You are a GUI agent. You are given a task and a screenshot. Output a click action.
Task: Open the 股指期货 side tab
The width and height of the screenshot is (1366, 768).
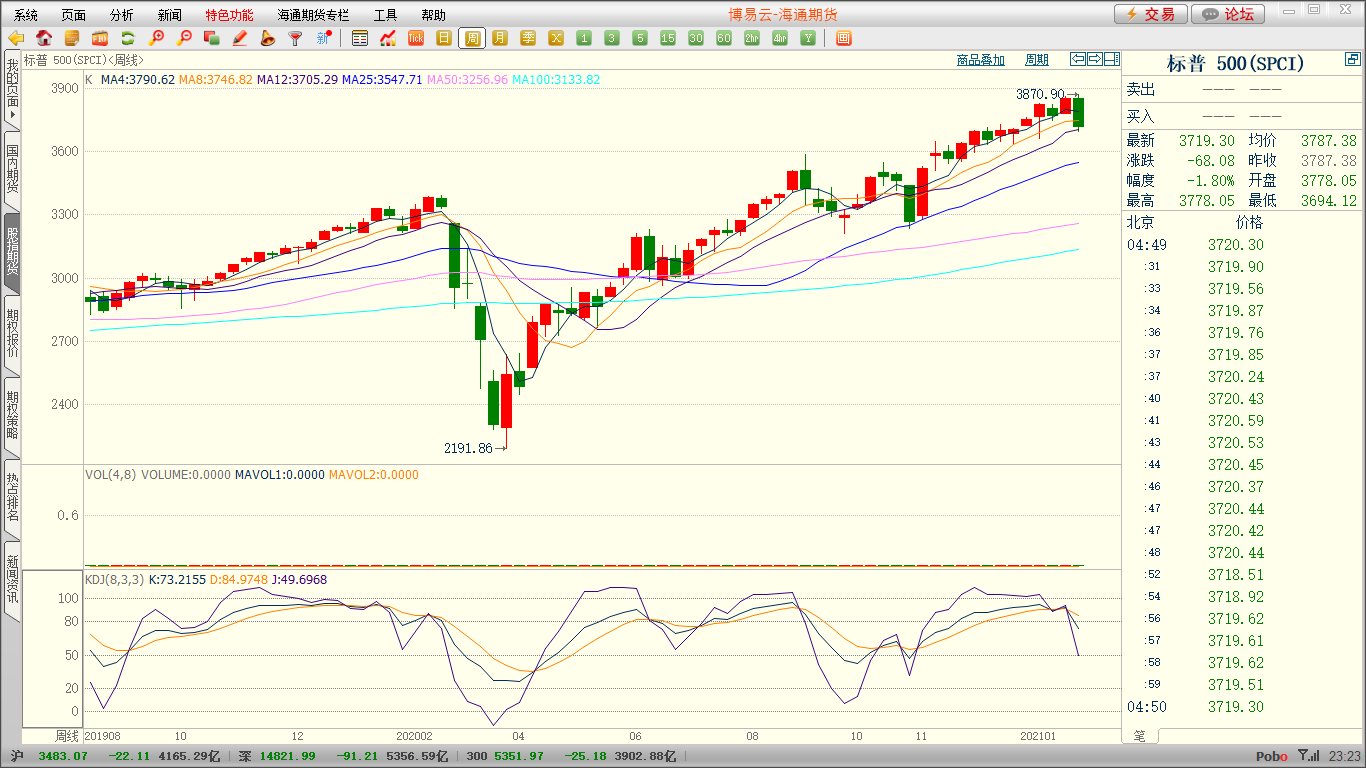coord(12,252)
